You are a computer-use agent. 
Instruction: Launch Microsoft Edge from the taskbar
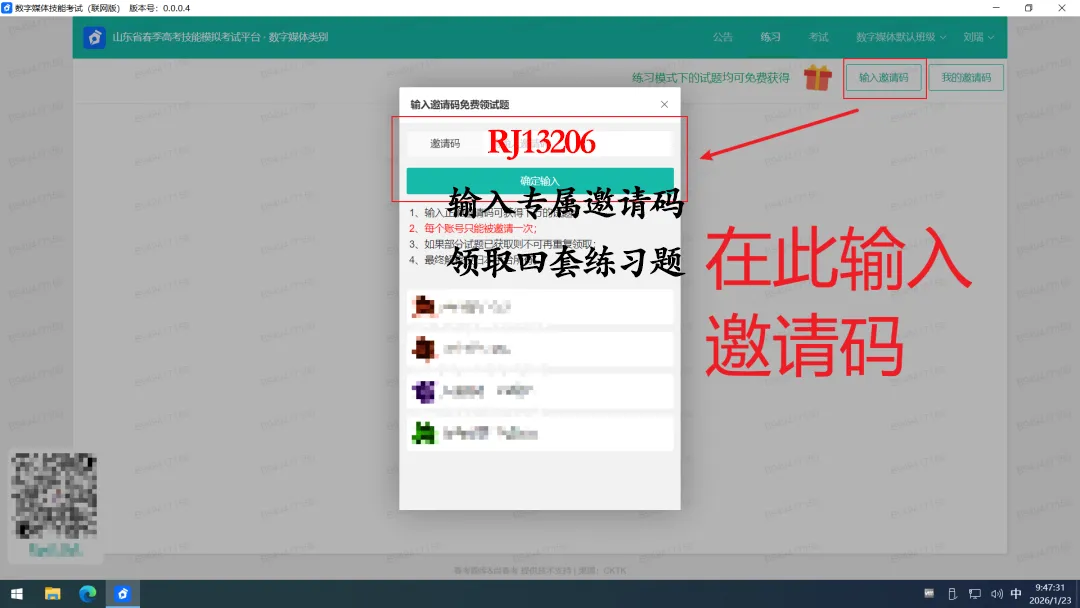pyautogui.click(x=87, y=594)
